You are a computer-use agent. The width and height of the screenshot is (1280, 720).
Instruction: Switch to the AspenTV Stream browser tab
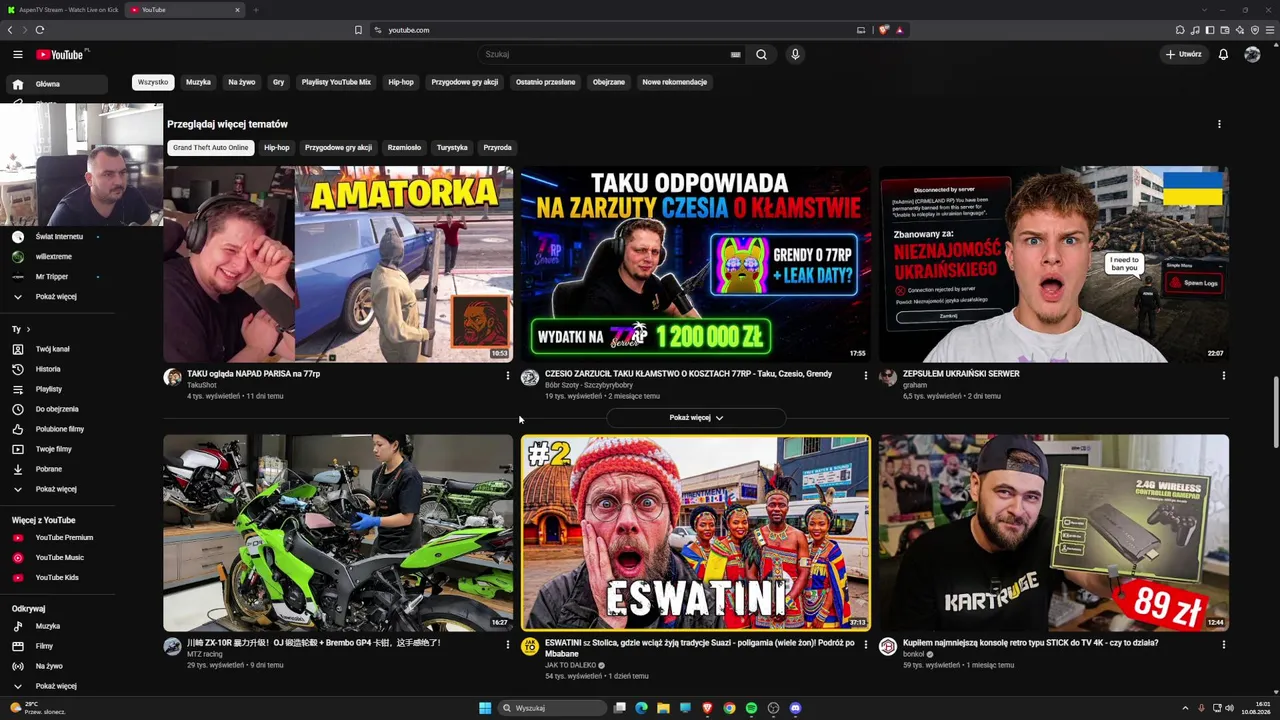click(x=62, y=10)
